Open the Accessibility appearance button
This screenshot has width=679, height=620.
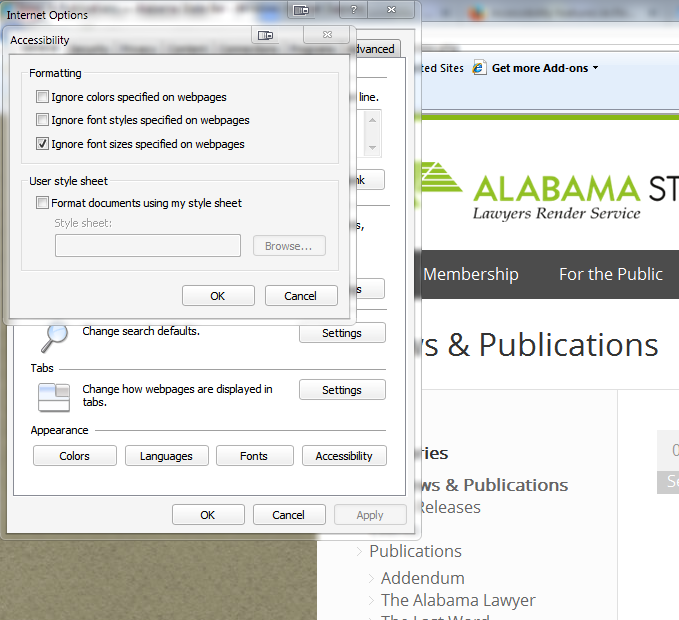coord(344,456)
